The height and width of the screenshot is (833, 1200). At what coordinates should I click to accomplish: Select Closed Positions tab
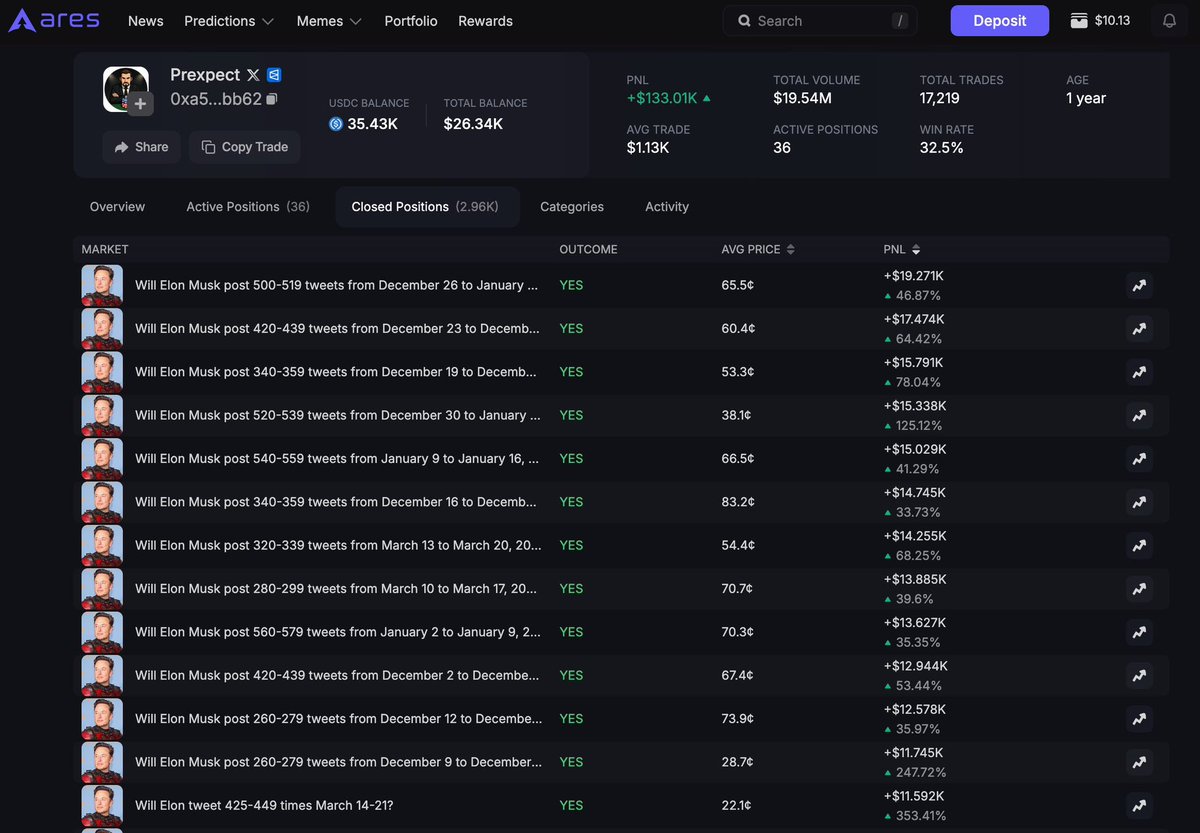[427, 207]
